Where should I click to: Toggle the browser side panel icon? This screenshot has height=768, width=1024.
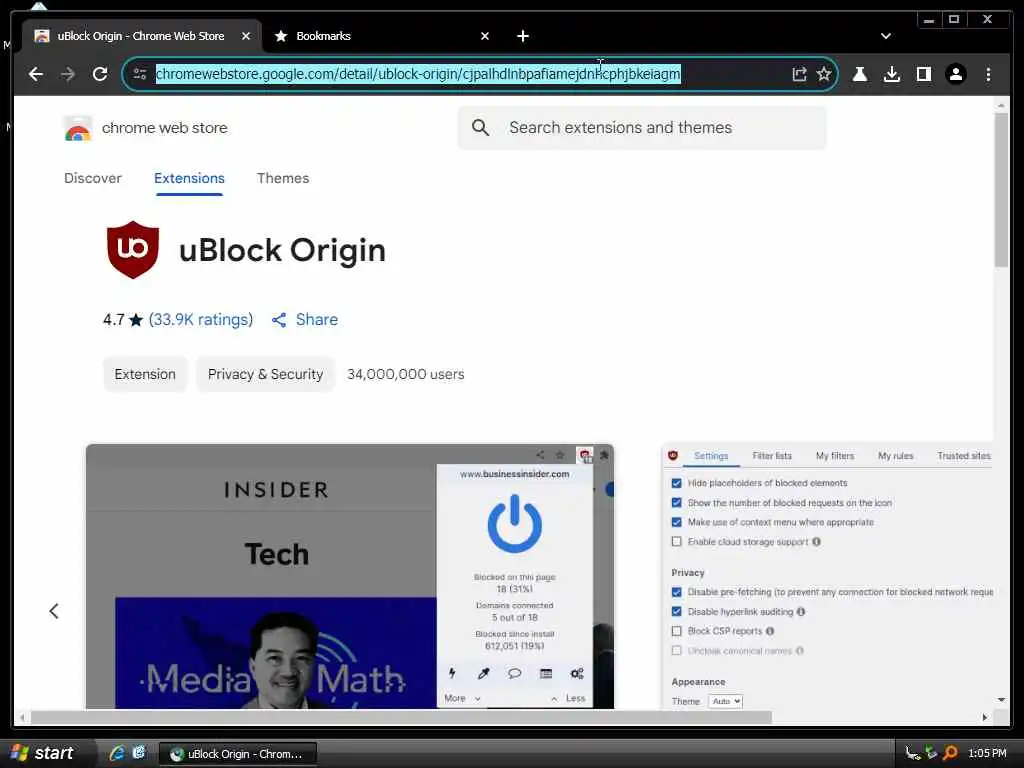pos(923,74)
